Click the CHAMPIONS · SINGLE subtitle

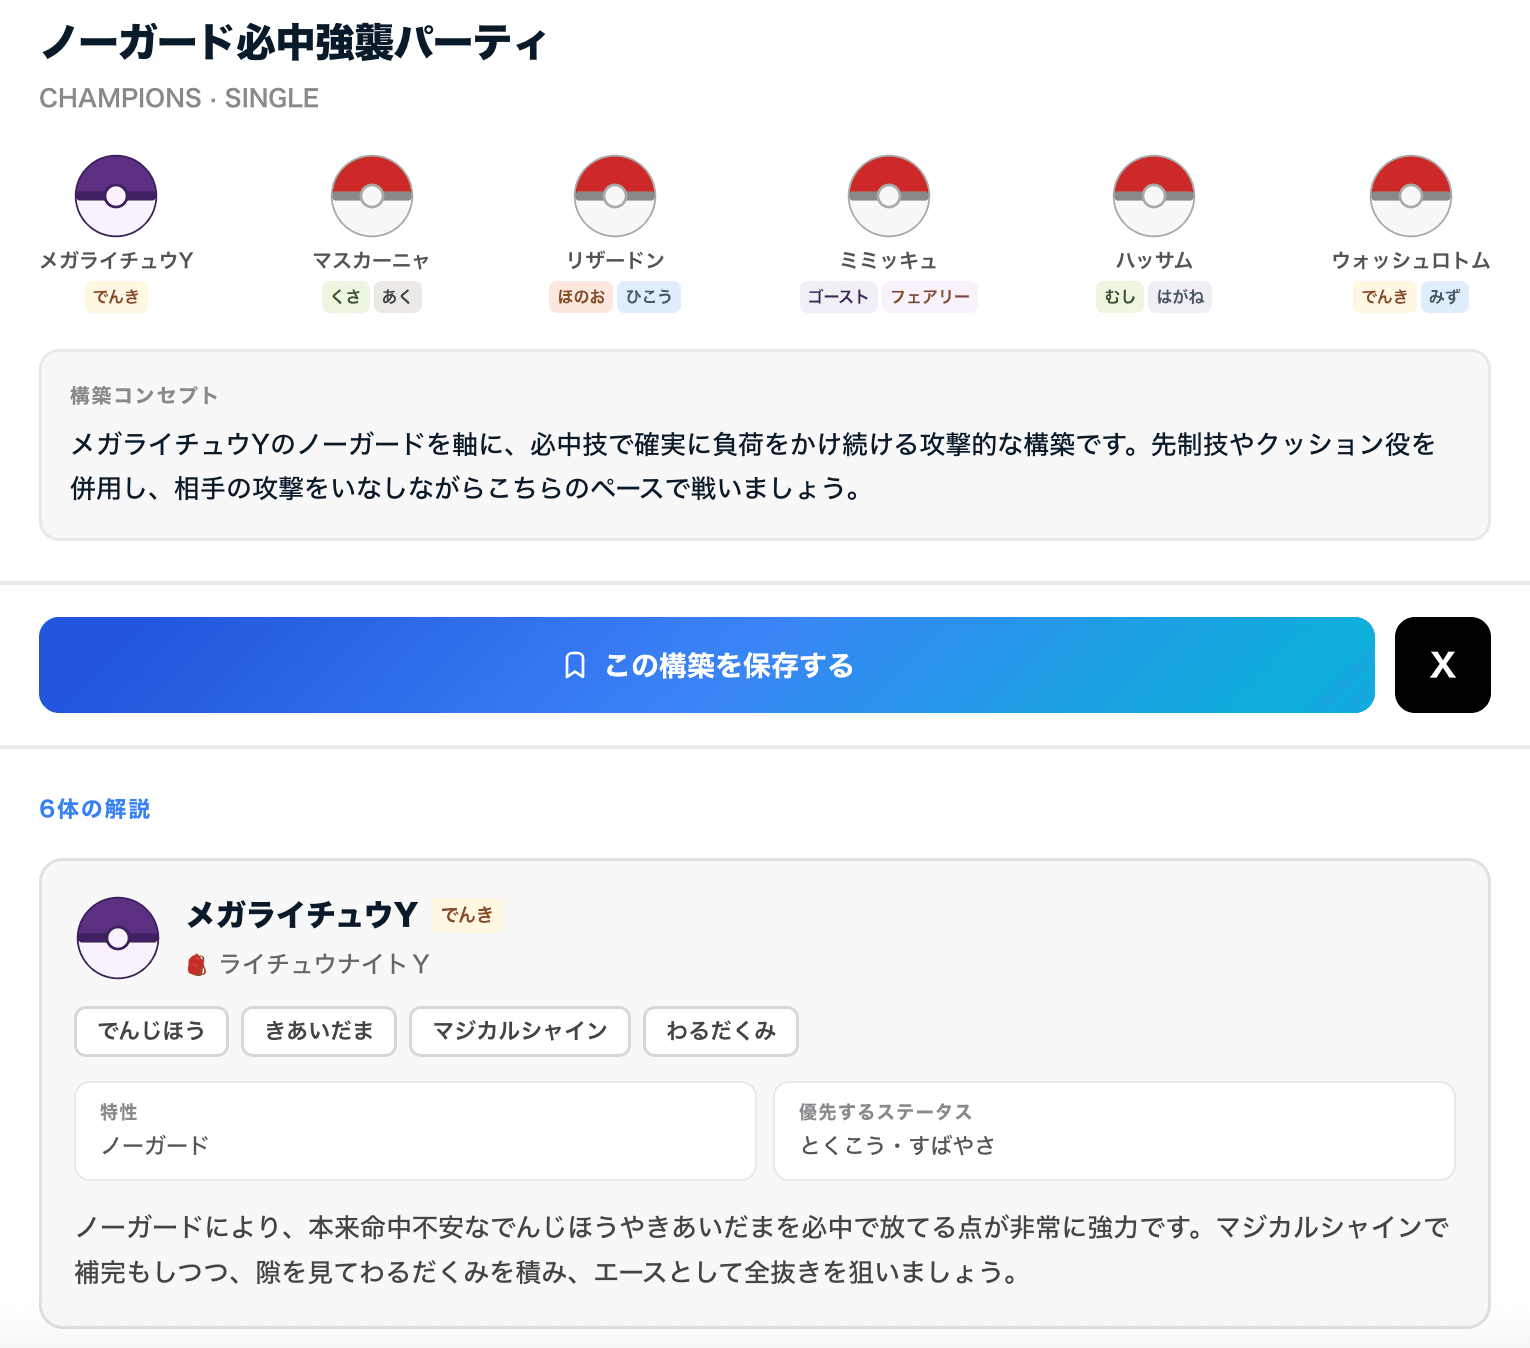tap(179, 98)
